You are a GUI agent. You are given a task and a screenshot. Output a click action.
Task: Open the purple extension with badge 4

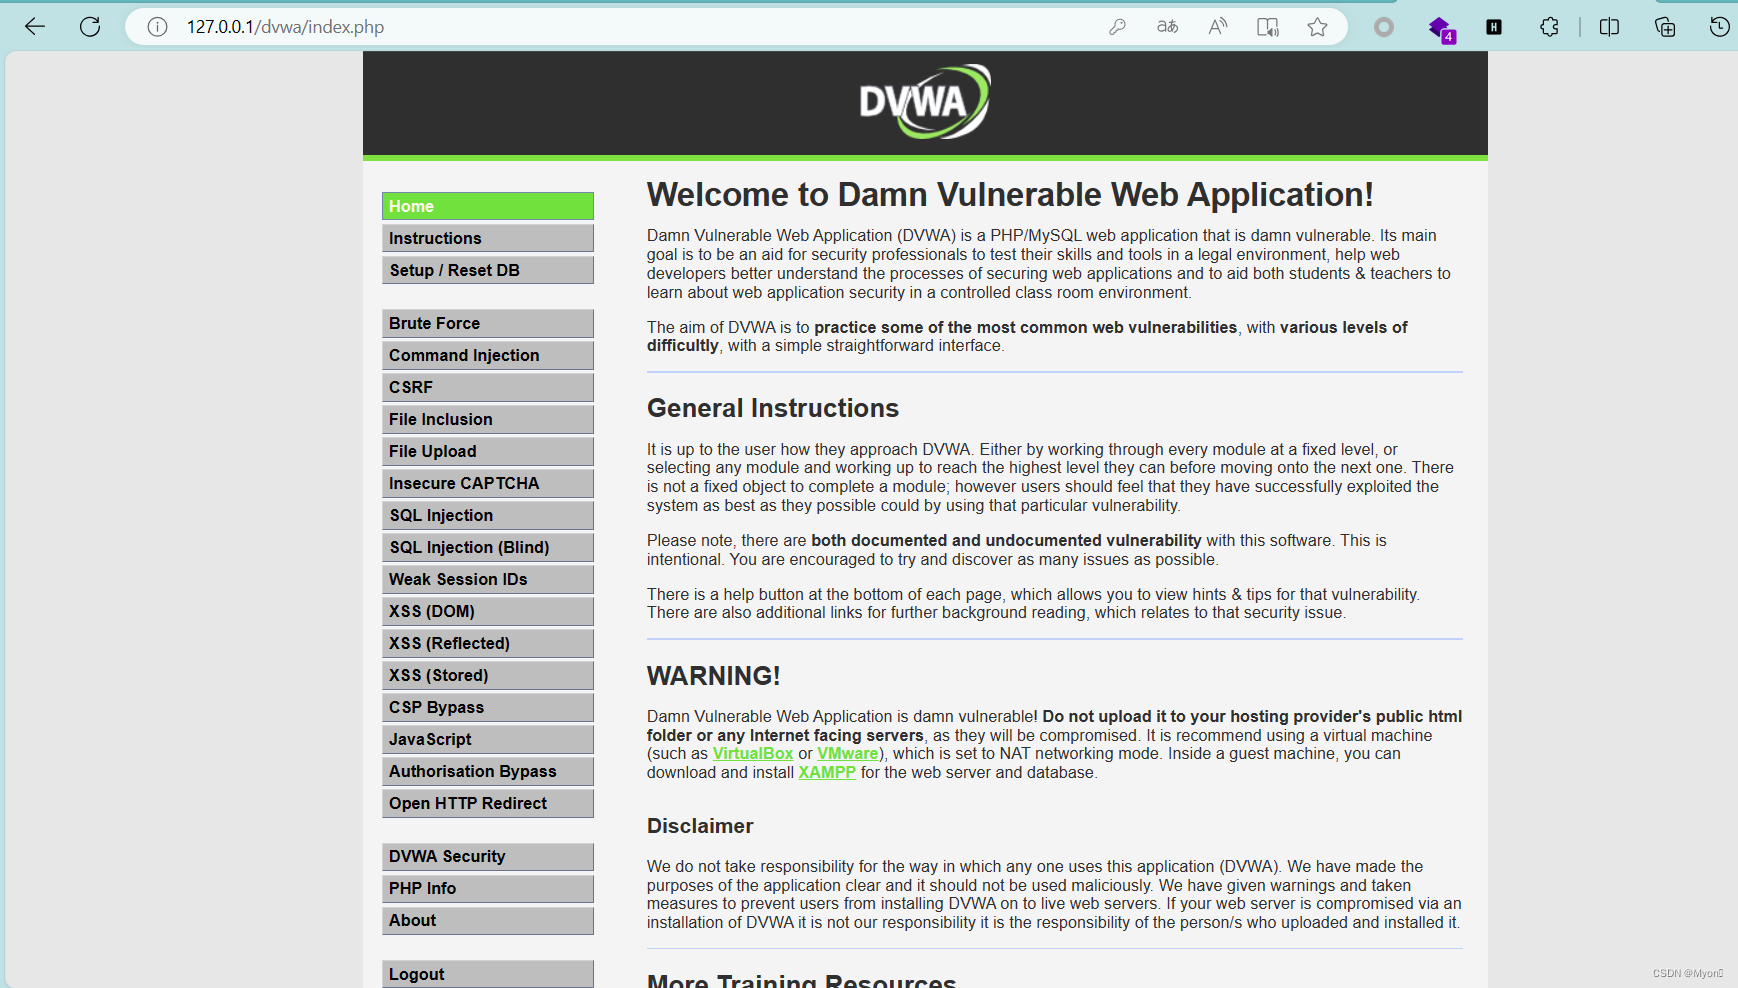tap(1441, 27)
